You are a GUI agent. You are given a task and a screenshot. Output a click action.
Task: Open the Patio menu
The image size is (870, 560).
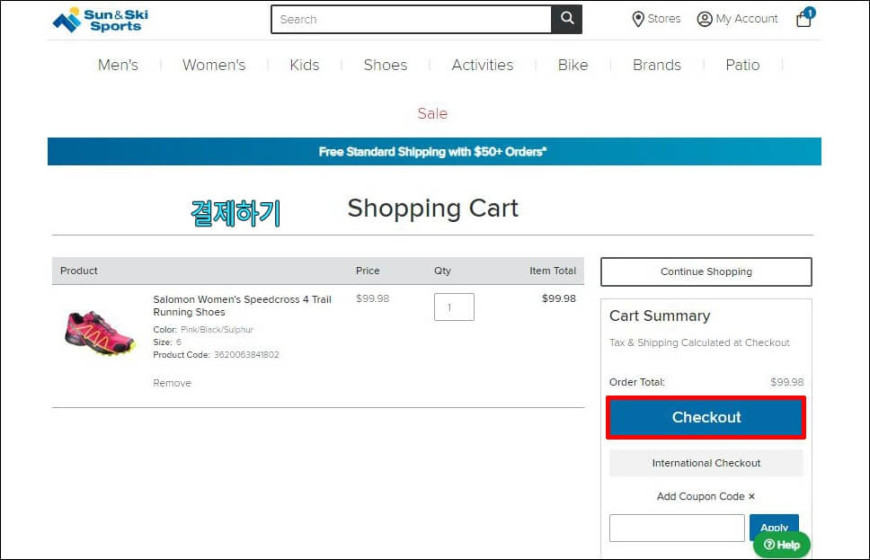coord(742,65)
